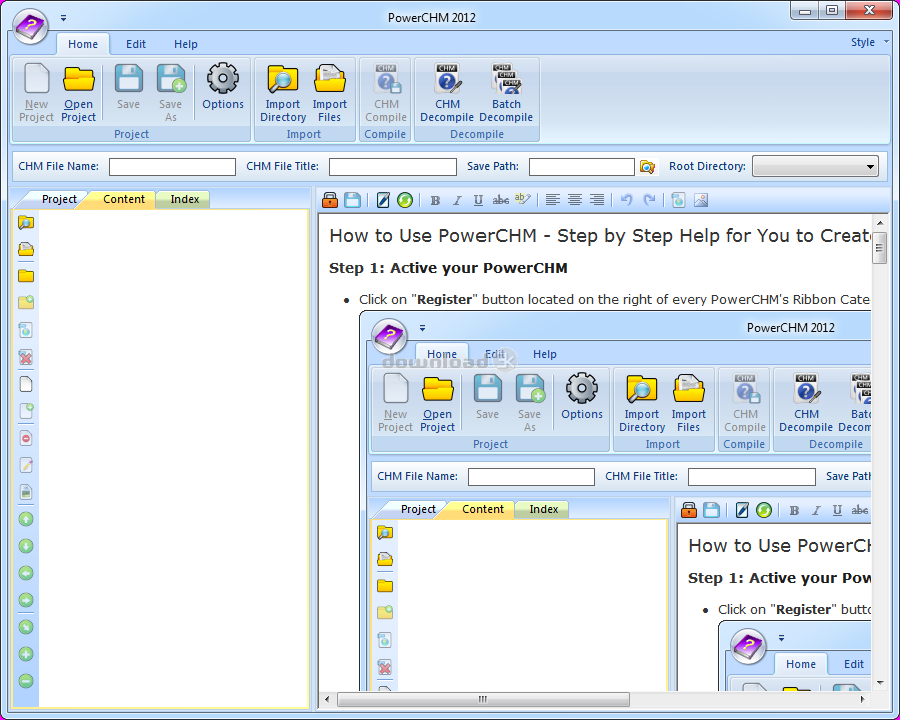Click the Batch Decompile ribbon button
Image resolution: width=900 pixels, height=720 pixels.
506,92
